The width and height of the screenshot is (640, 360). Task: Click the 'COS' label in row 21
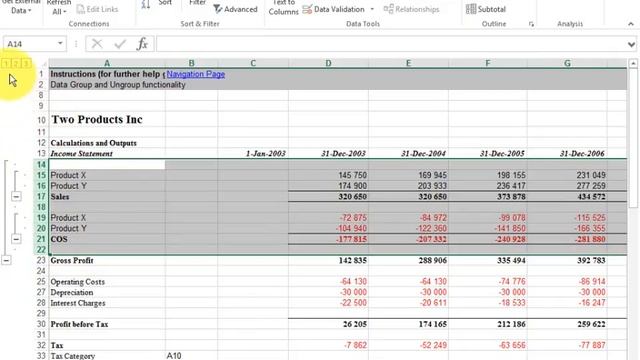click(59, 239)
